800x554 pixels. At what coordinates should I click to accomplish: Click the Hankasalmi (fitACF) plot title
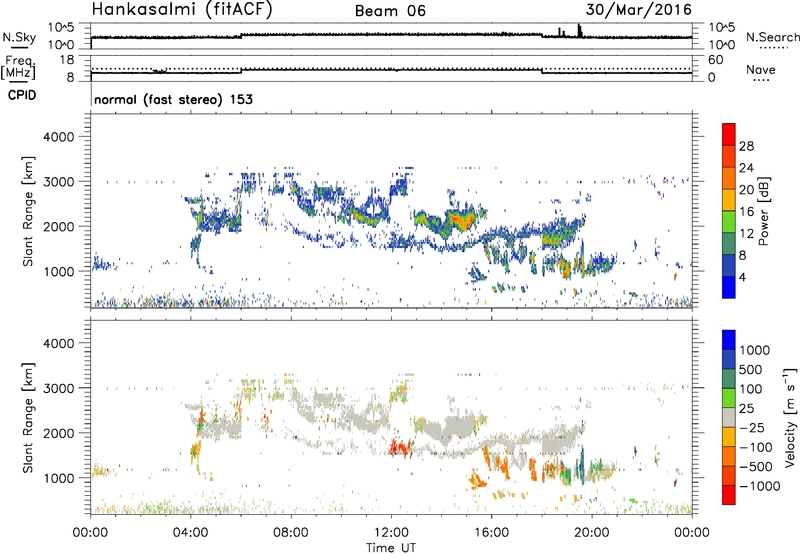pos(182,10)
